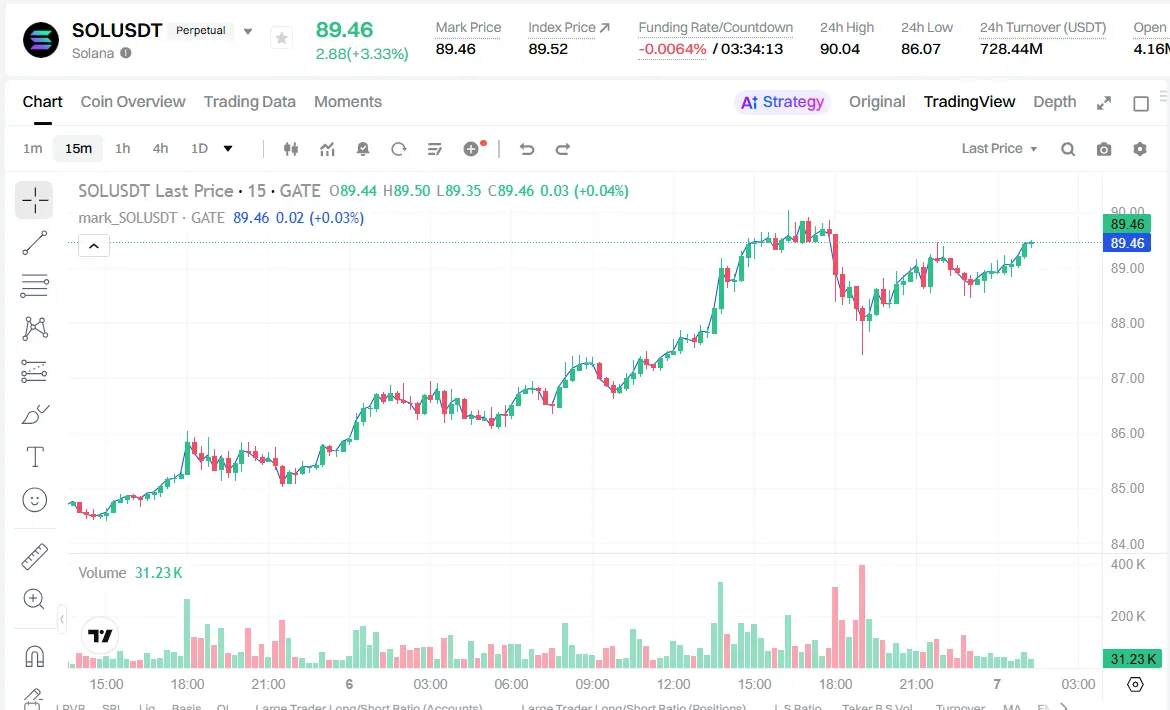Open the Index Price link

(x=569, y=28)
